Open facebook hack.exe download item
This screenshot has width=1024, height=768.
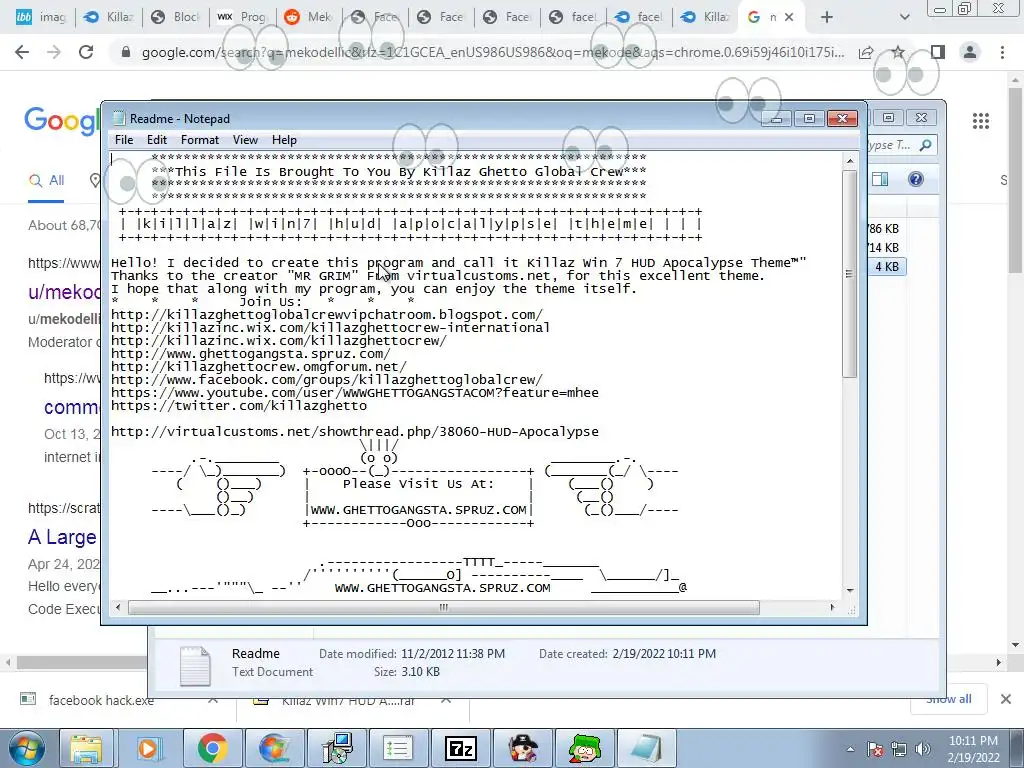click(101, 700)
